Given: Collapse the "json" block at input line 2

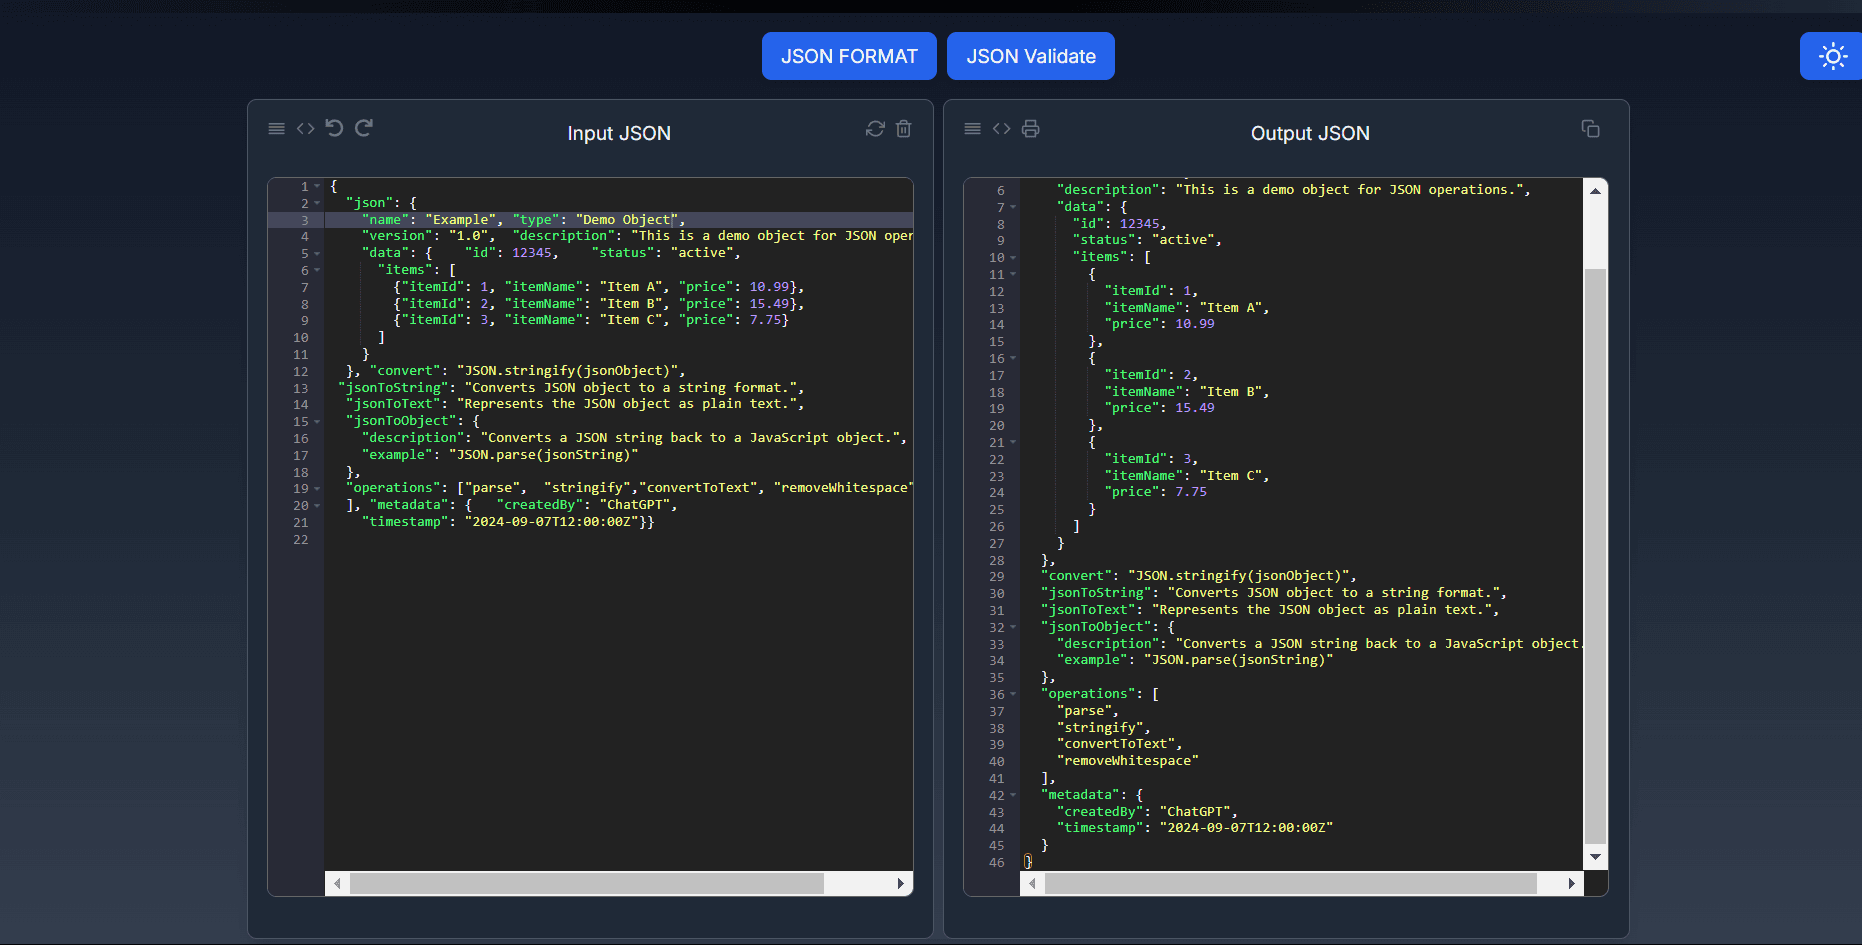Looking at the screenshot, I should click(317, 203).
